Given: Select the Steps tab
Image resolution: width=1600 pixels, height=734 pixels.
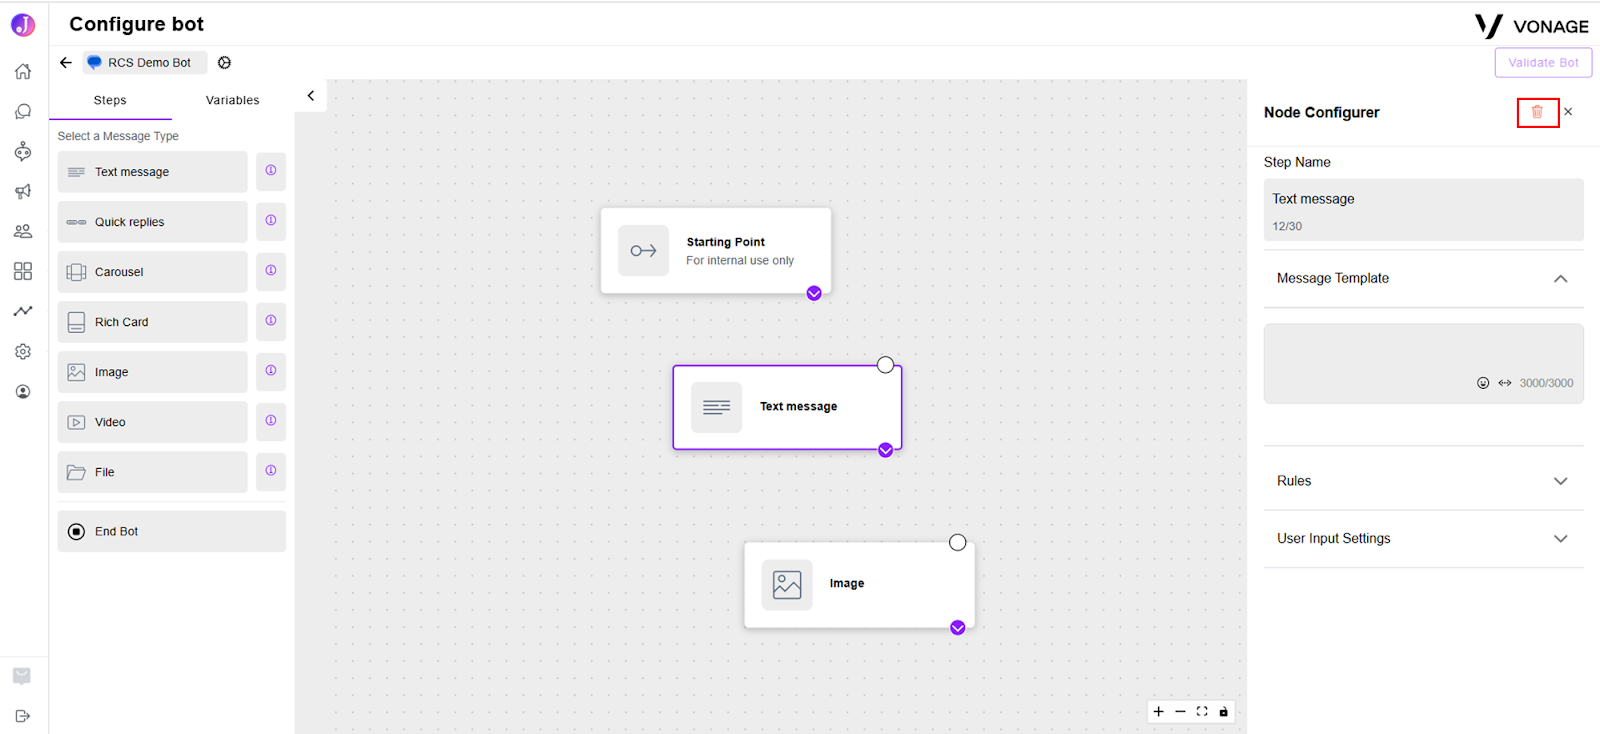Looking at the screenshot, I should pyautogui.click(x=110, y=100).
